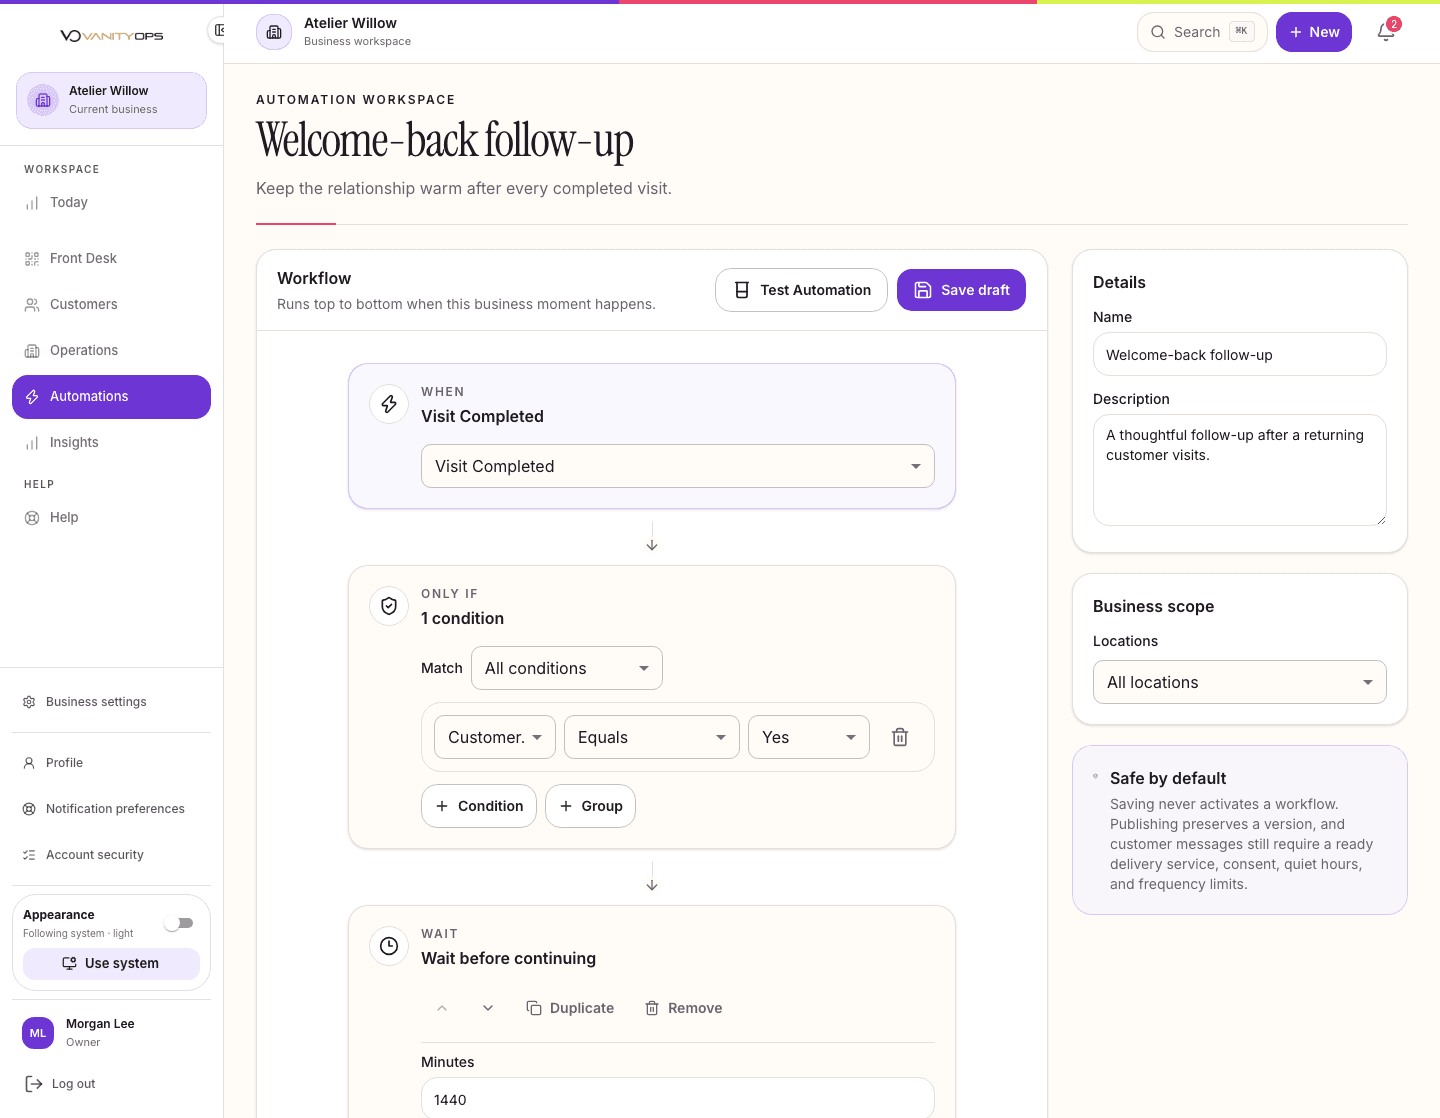Click Use system appearance button
This screenshot has height=1118, width=1440.
point(111,963)
